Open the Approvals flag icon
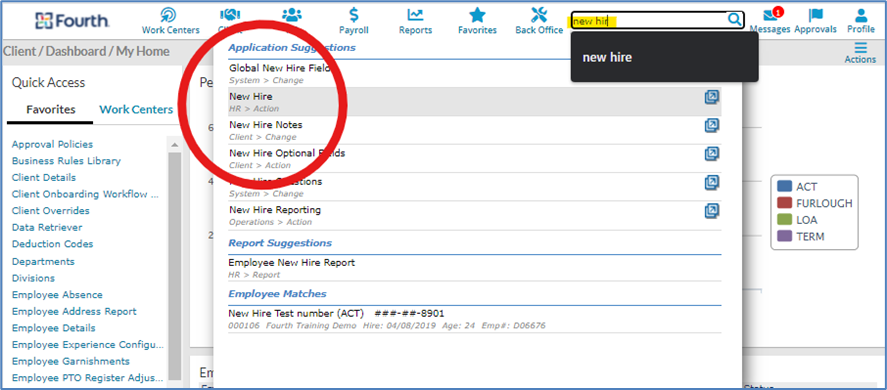Screen dimensions: 887x390 pos(816,15)
